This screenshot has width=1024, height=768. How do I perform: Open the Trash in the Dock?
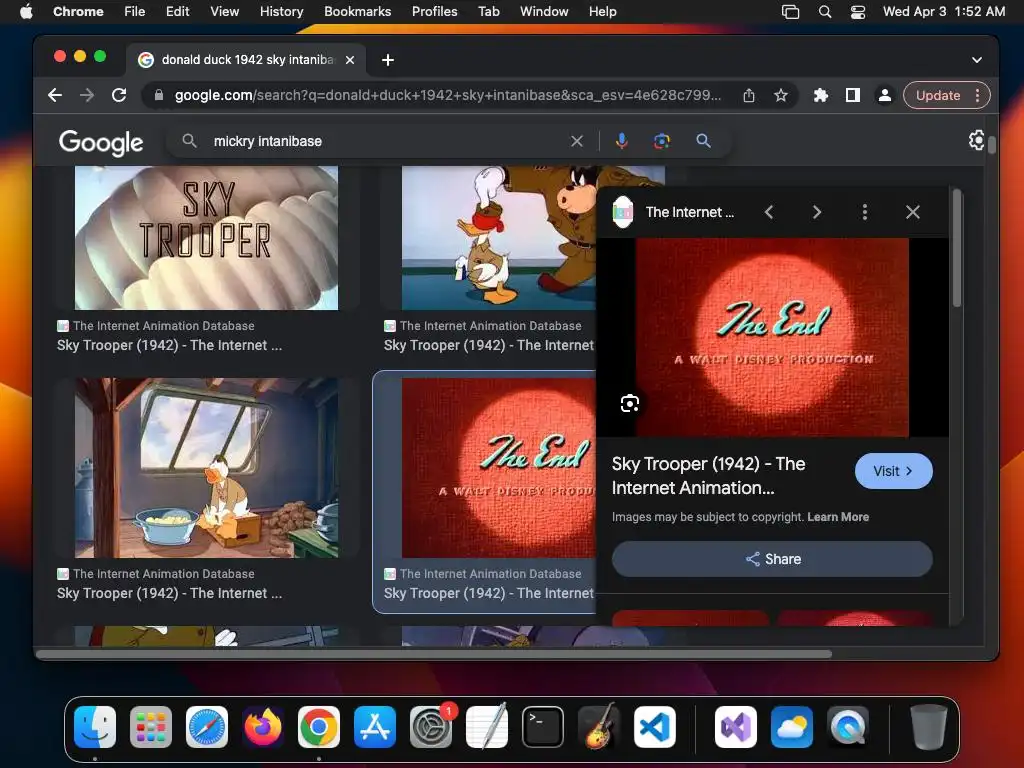929,727
